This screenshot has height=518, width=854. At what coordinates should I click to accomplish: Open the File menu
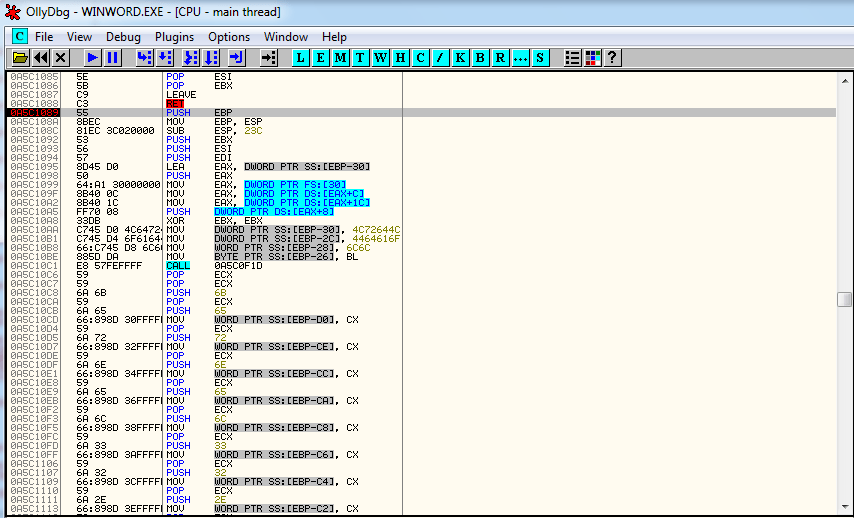click(44, 37)
